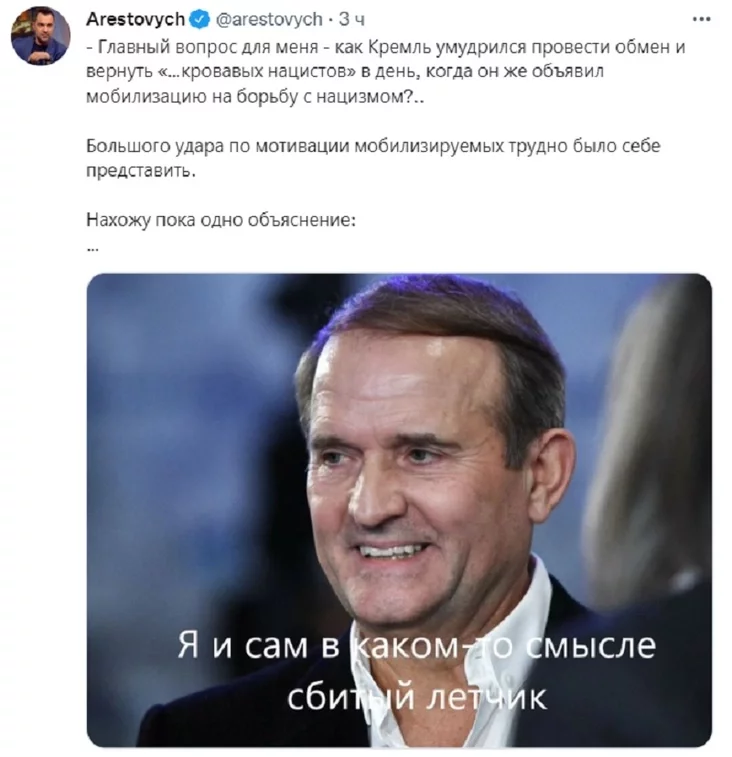Open the attached meme image
Viewport: 732px width, 757px height.
[x=399, y=510]
